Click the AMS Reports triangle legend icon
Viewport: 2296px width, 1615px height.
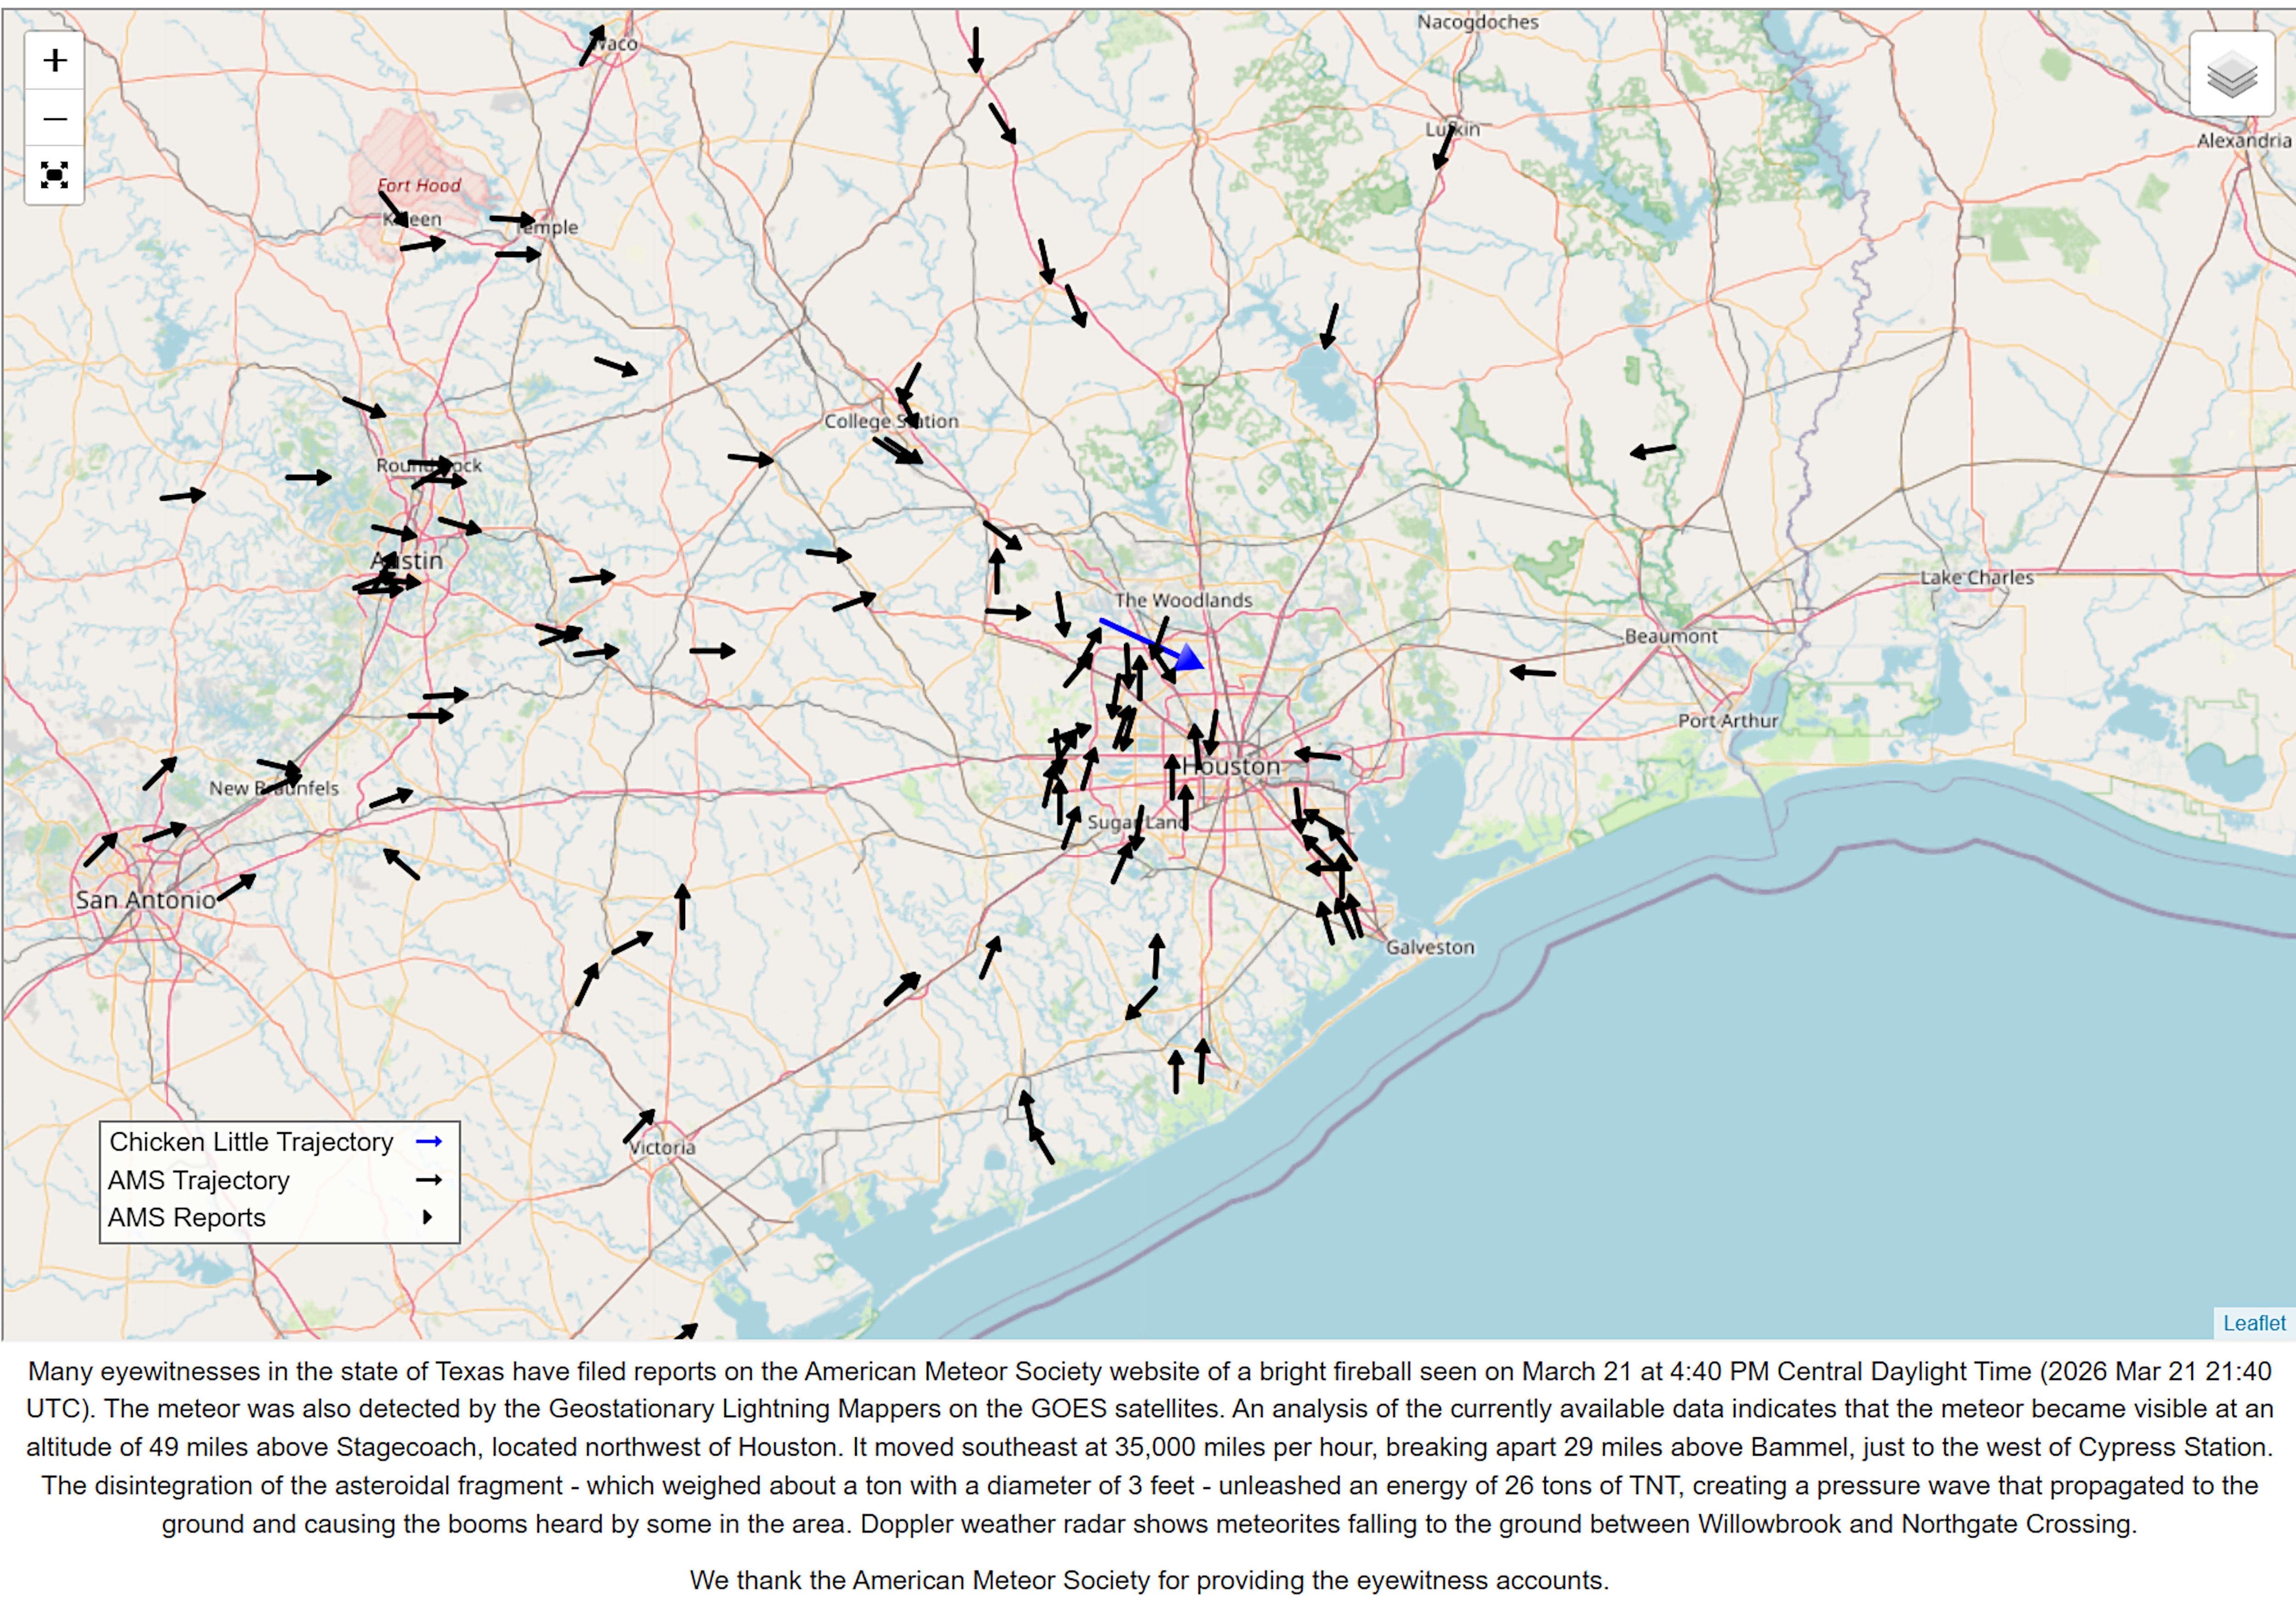click(428, 1217)
